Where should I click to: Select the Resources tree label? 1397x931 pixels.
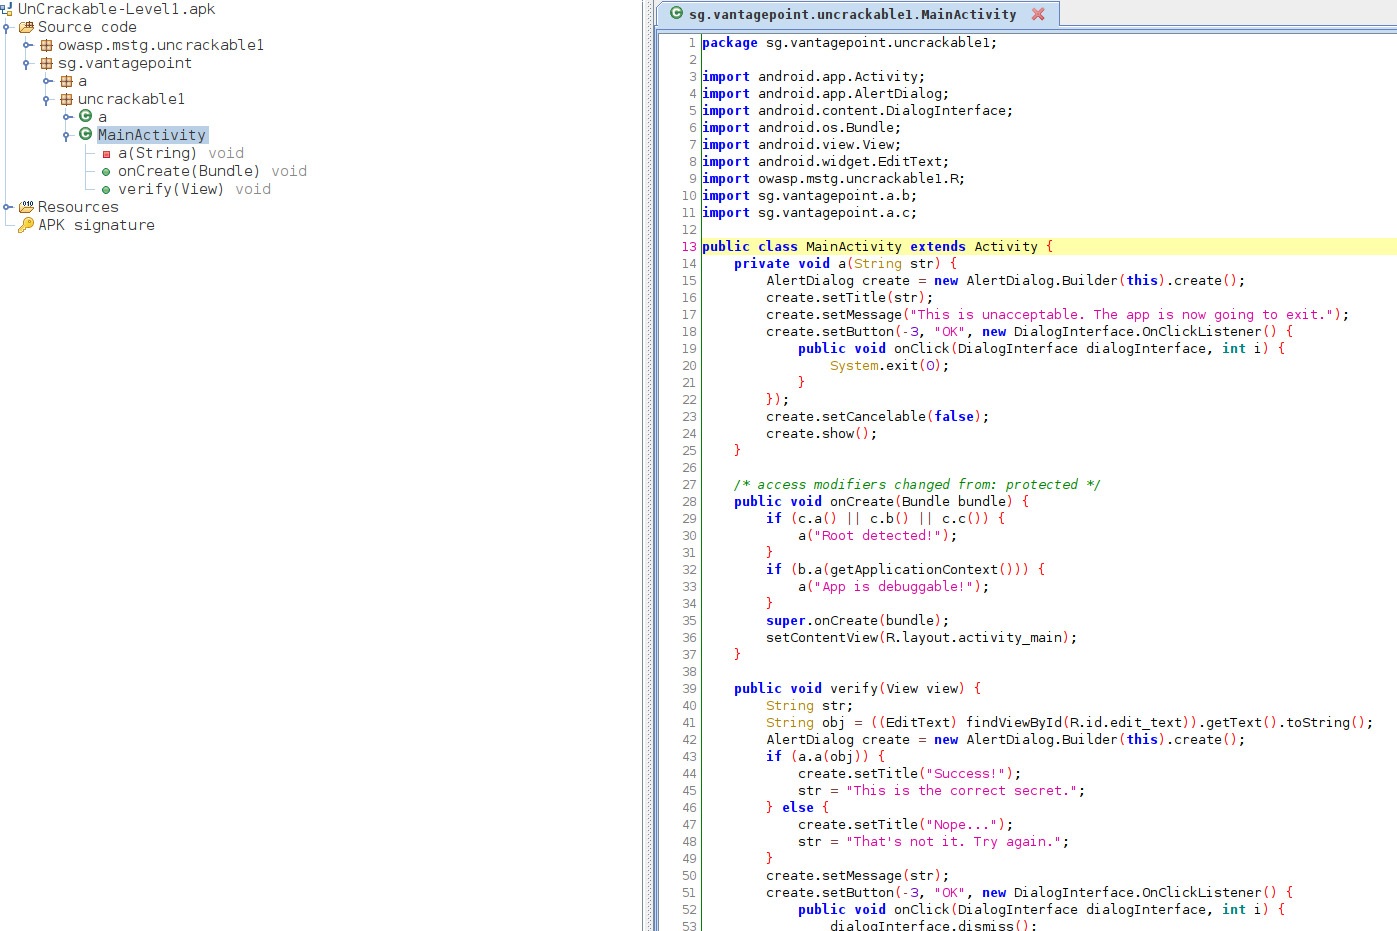click(78, 207)
